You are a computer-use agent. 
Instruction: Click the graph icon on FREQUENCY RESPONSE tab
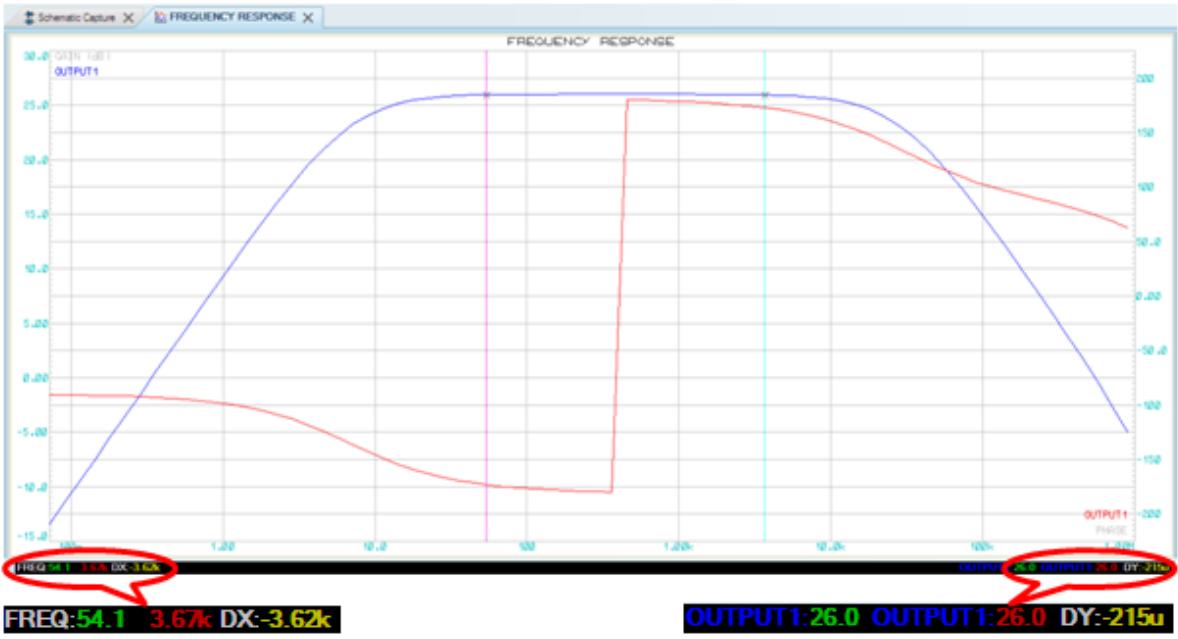(160, 18)
